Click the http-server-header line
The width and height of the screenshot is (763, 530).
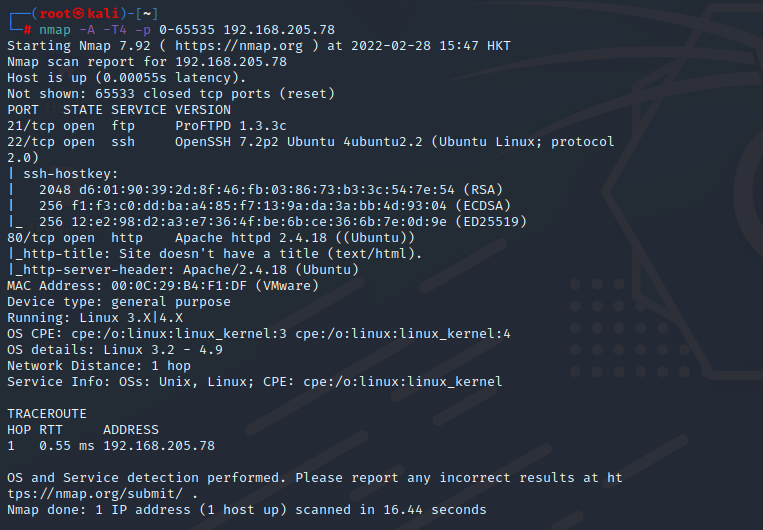(182, 270)
